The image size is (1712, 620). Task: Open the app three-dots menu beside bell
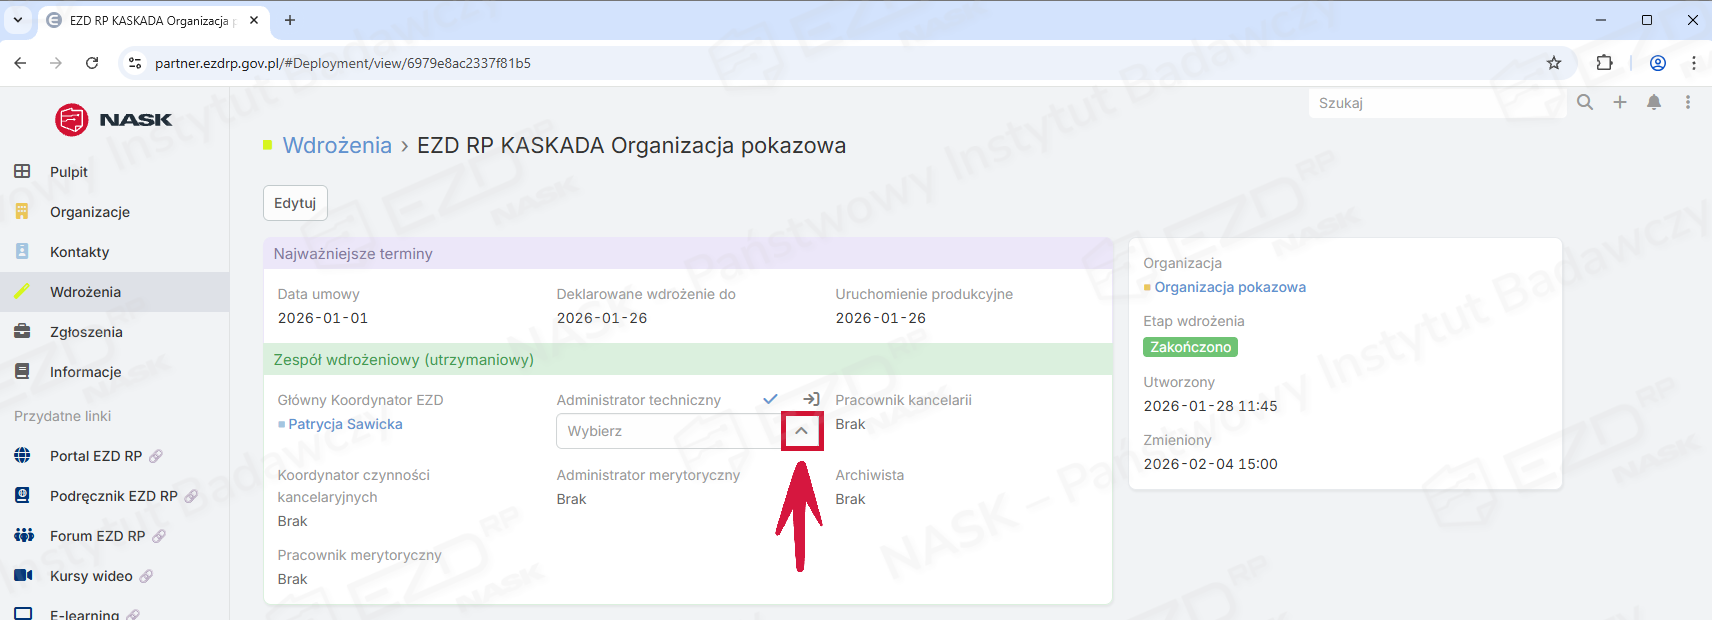tap(1688, 102)
